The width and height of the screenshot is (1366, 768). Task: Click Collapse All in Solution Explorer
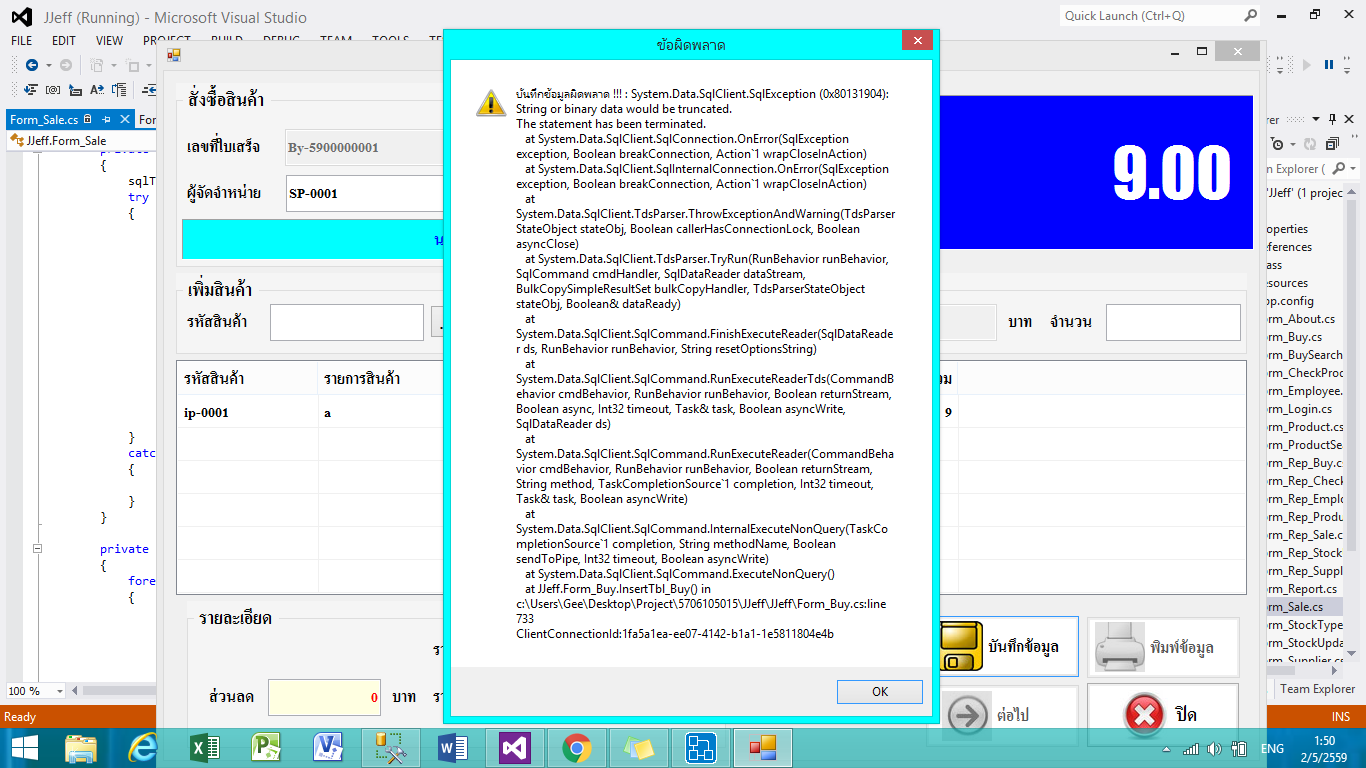click(1330, 144)
